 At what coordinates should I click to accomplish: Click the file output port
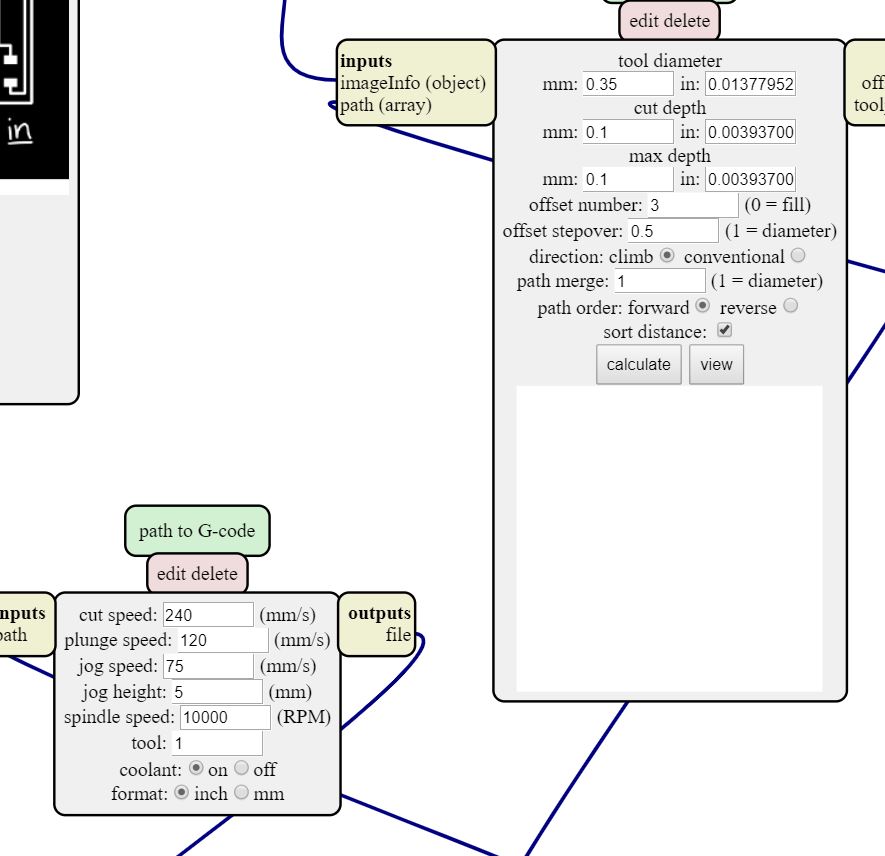point(398,635)
